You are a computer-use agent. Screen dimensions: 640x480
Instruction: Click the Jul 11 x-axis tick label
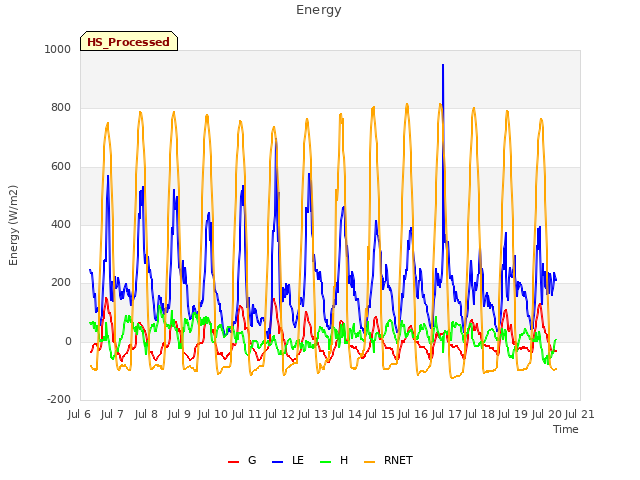[247, 415]
